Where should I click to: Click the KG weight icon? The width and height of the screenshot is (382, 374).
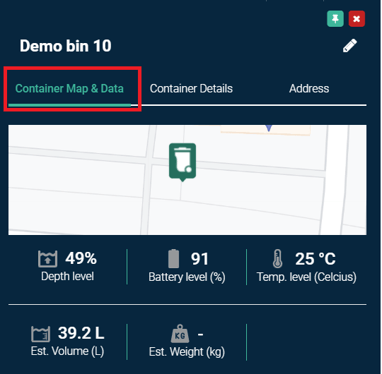pos(180,334)
